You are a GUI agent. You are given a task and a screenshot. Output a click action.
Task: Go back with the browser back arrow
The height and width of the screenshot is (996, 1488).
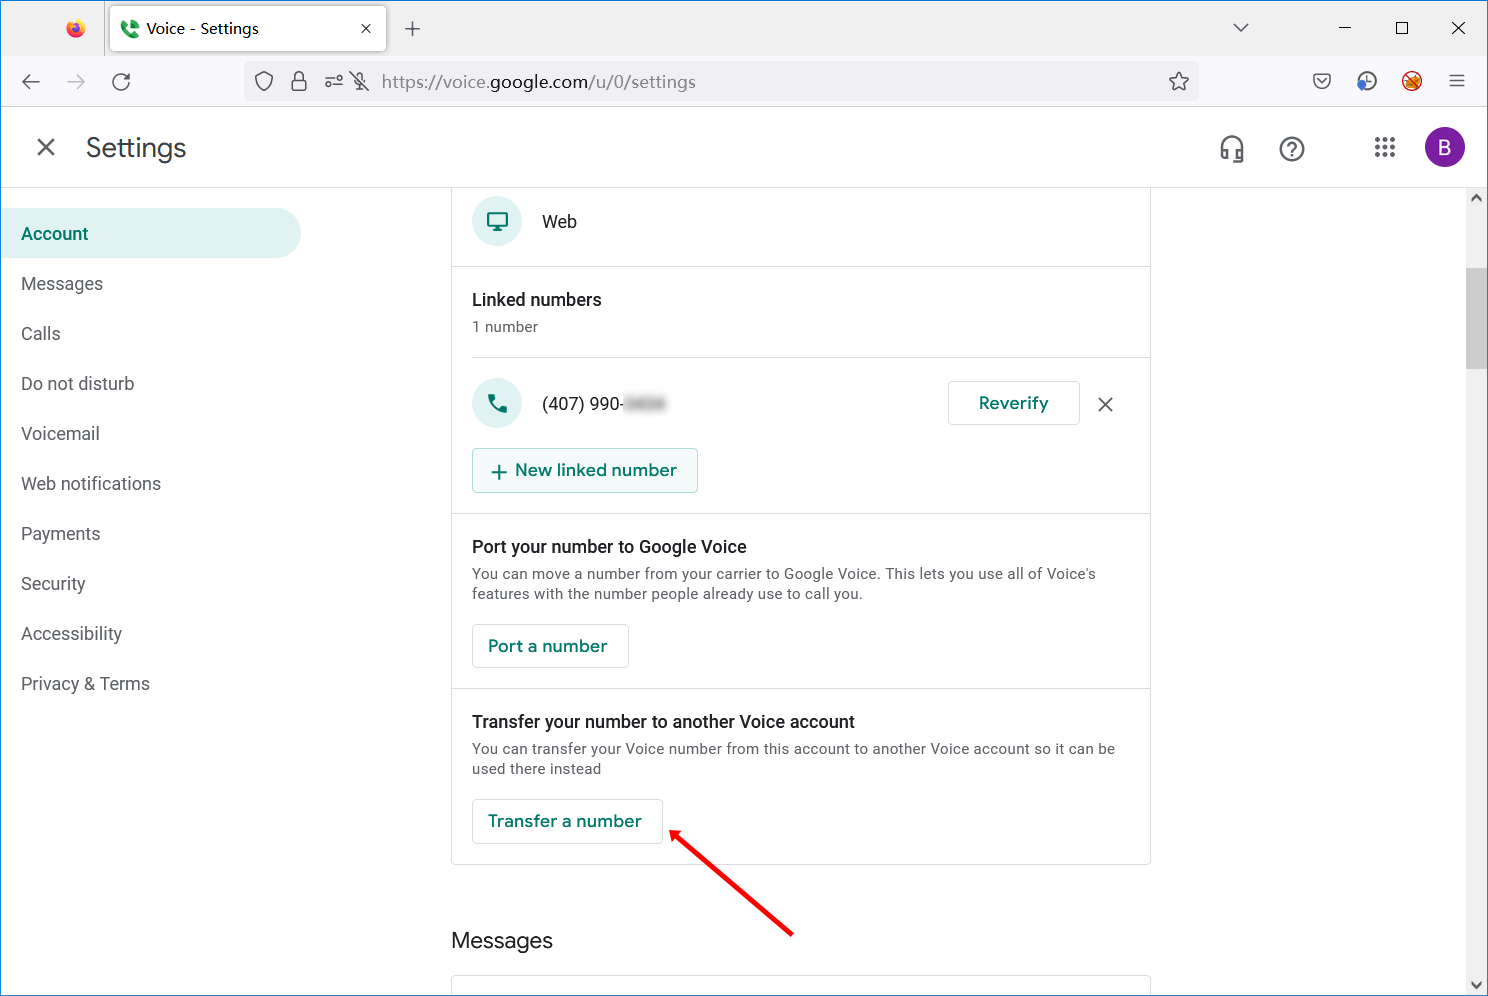tap(31, 82)
